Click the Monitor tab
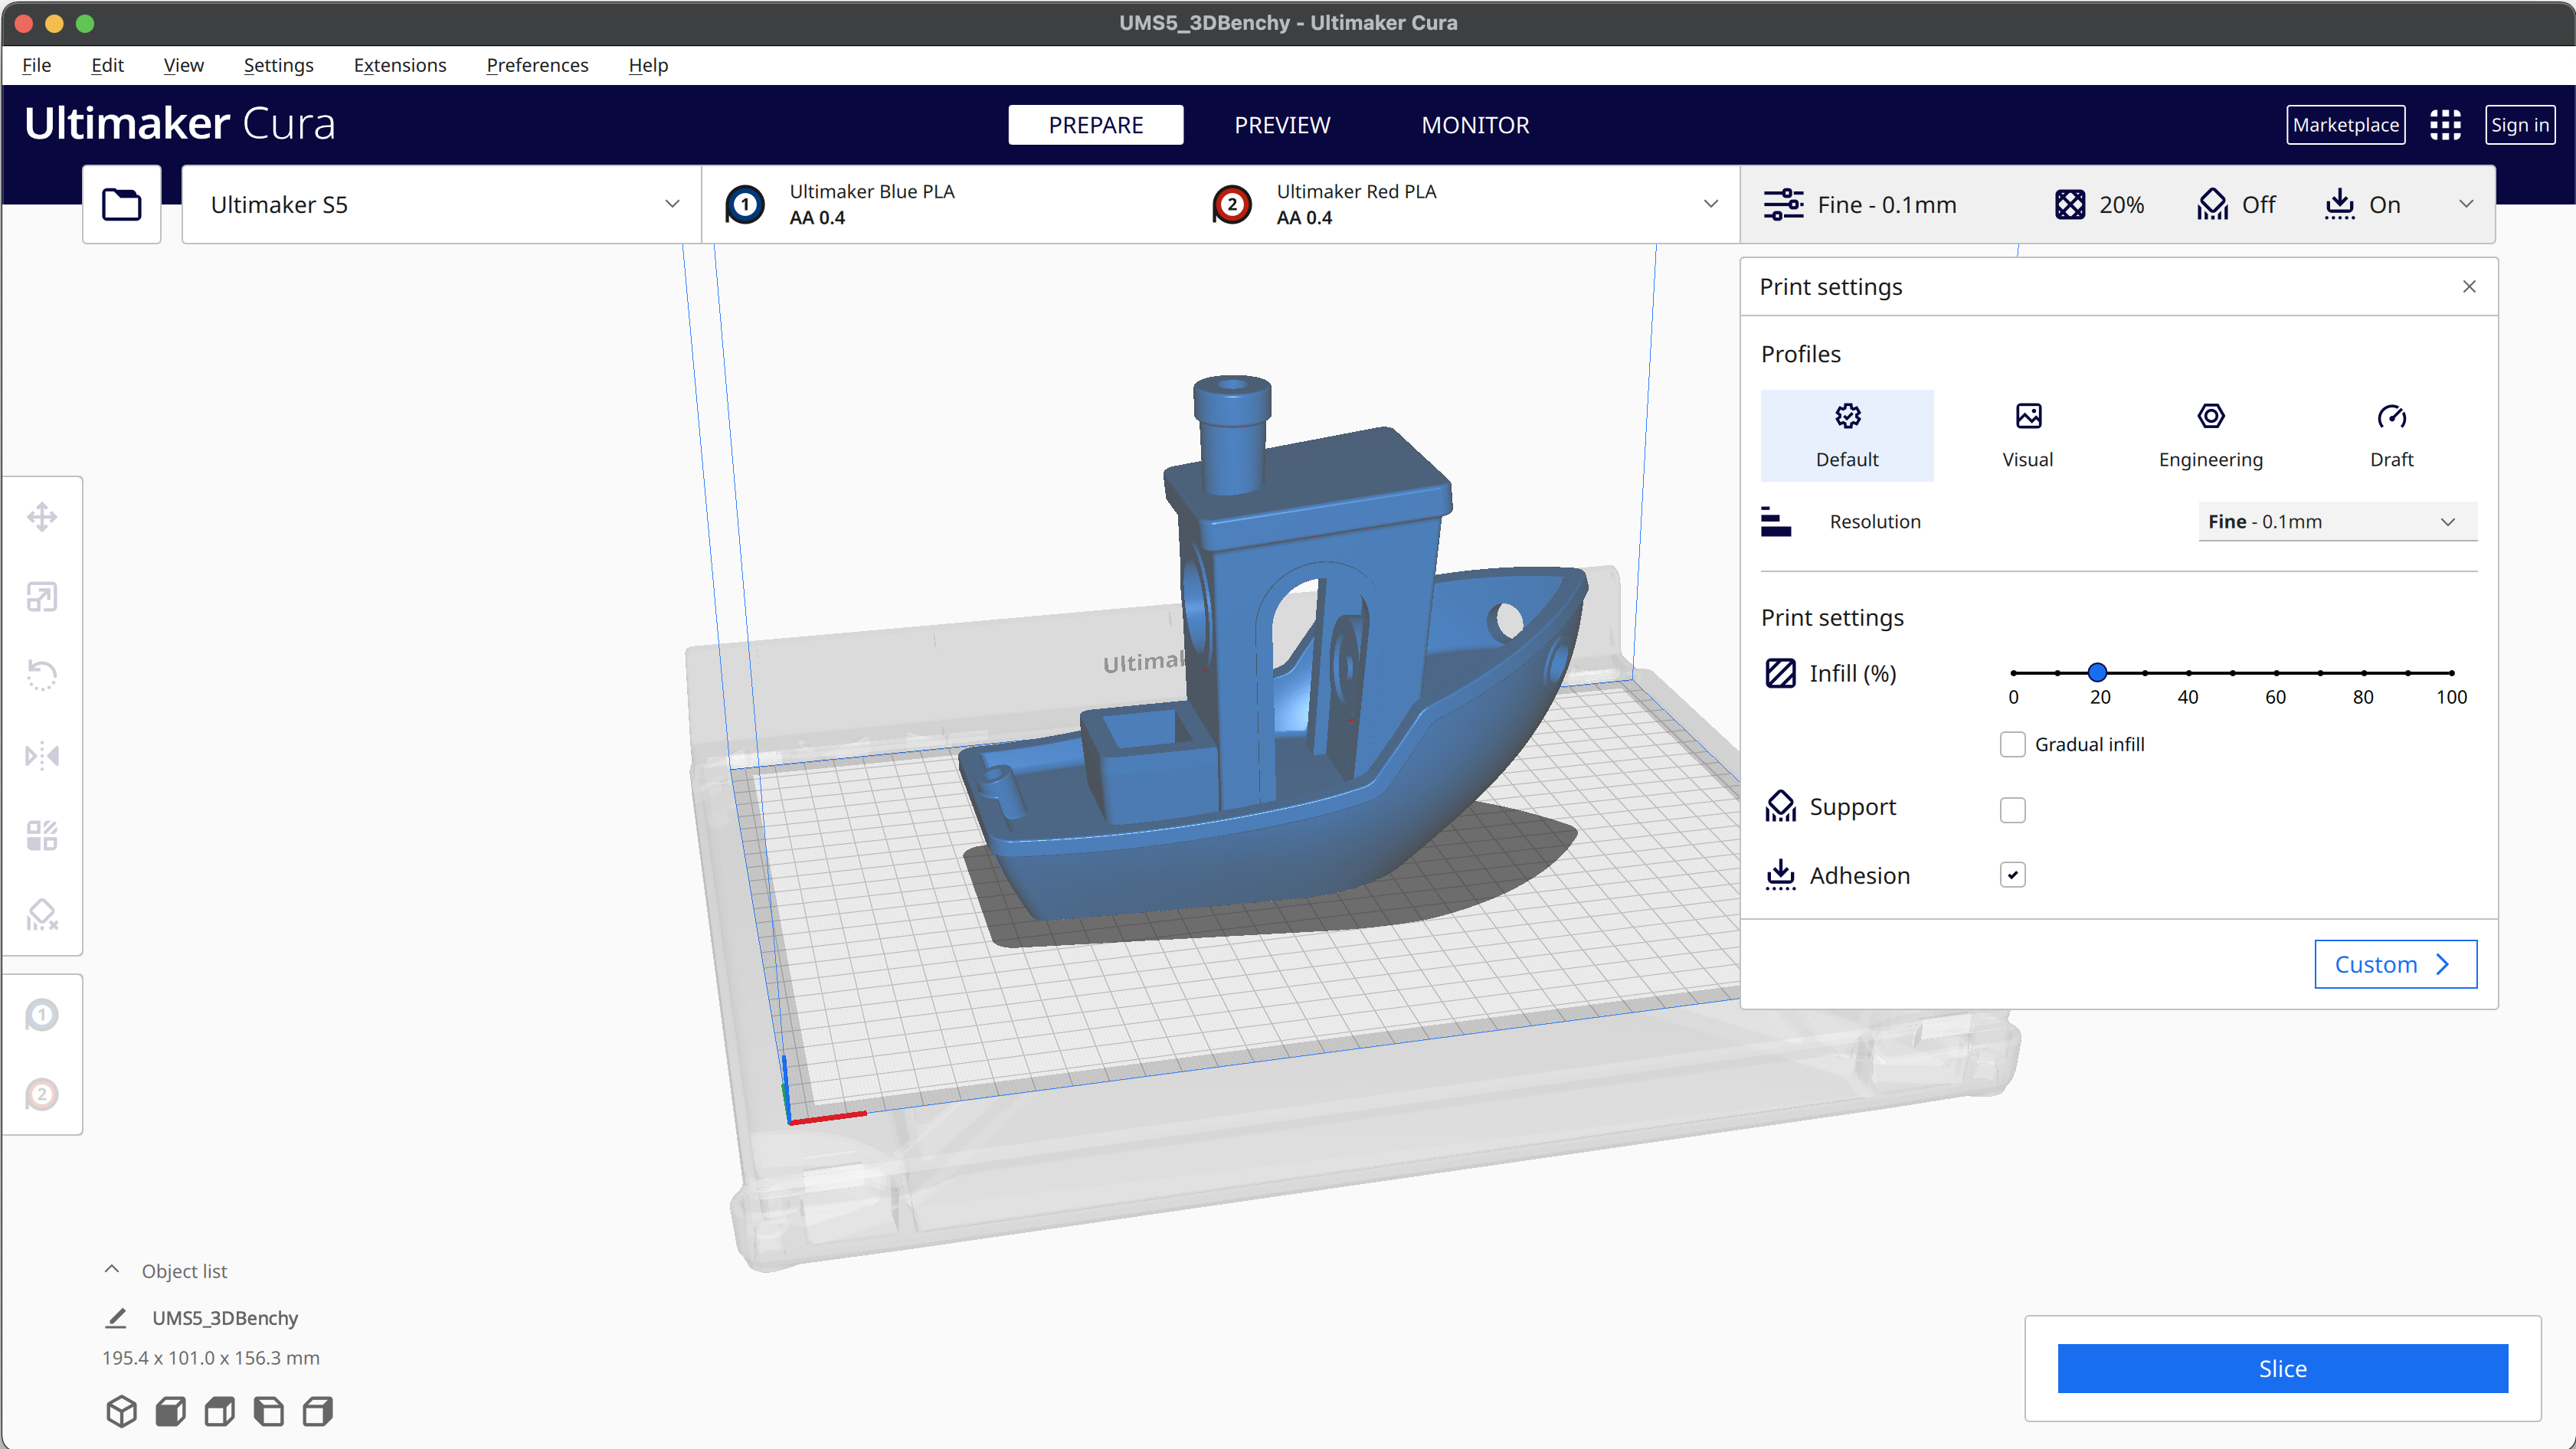The image size is (2576, 1449). coord(1475,124)
